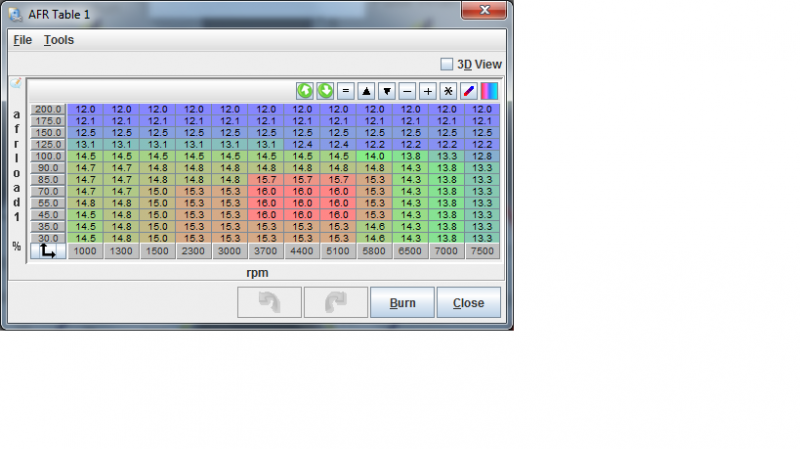Select the 5800 rpm axis header
Screen dimensions: 800x449
[374, 251]
